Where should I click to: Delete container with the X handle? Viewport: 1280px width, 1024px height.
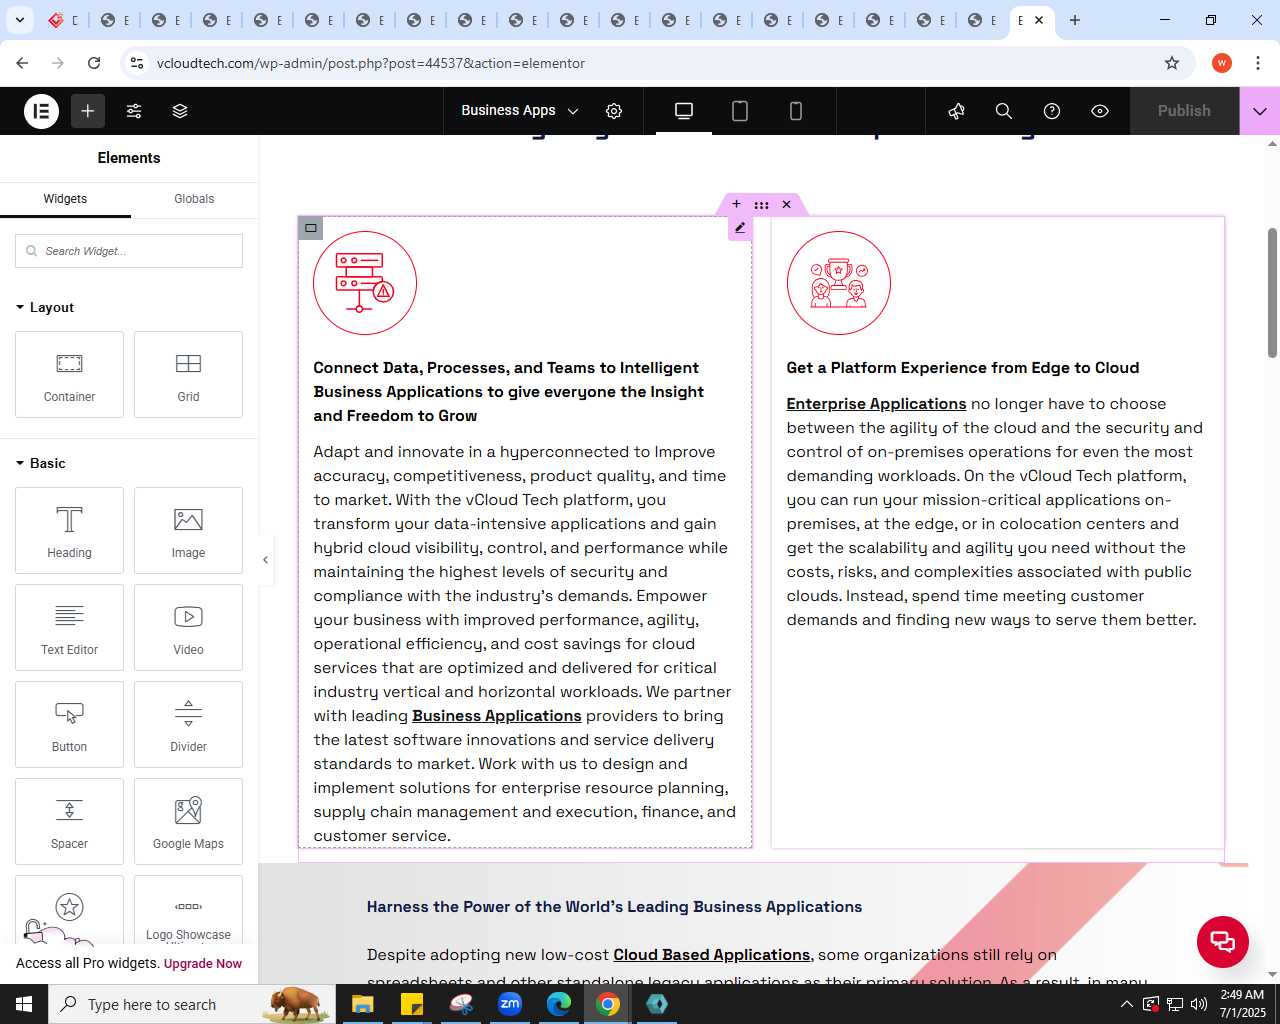click(787, 204)
